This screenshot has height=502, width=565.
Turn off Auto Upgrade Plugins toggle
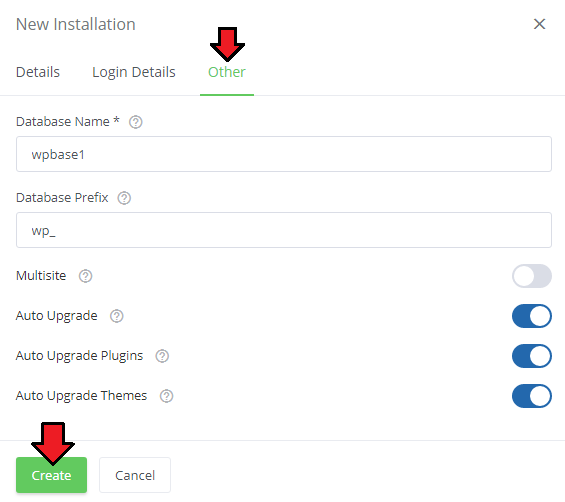531,356
